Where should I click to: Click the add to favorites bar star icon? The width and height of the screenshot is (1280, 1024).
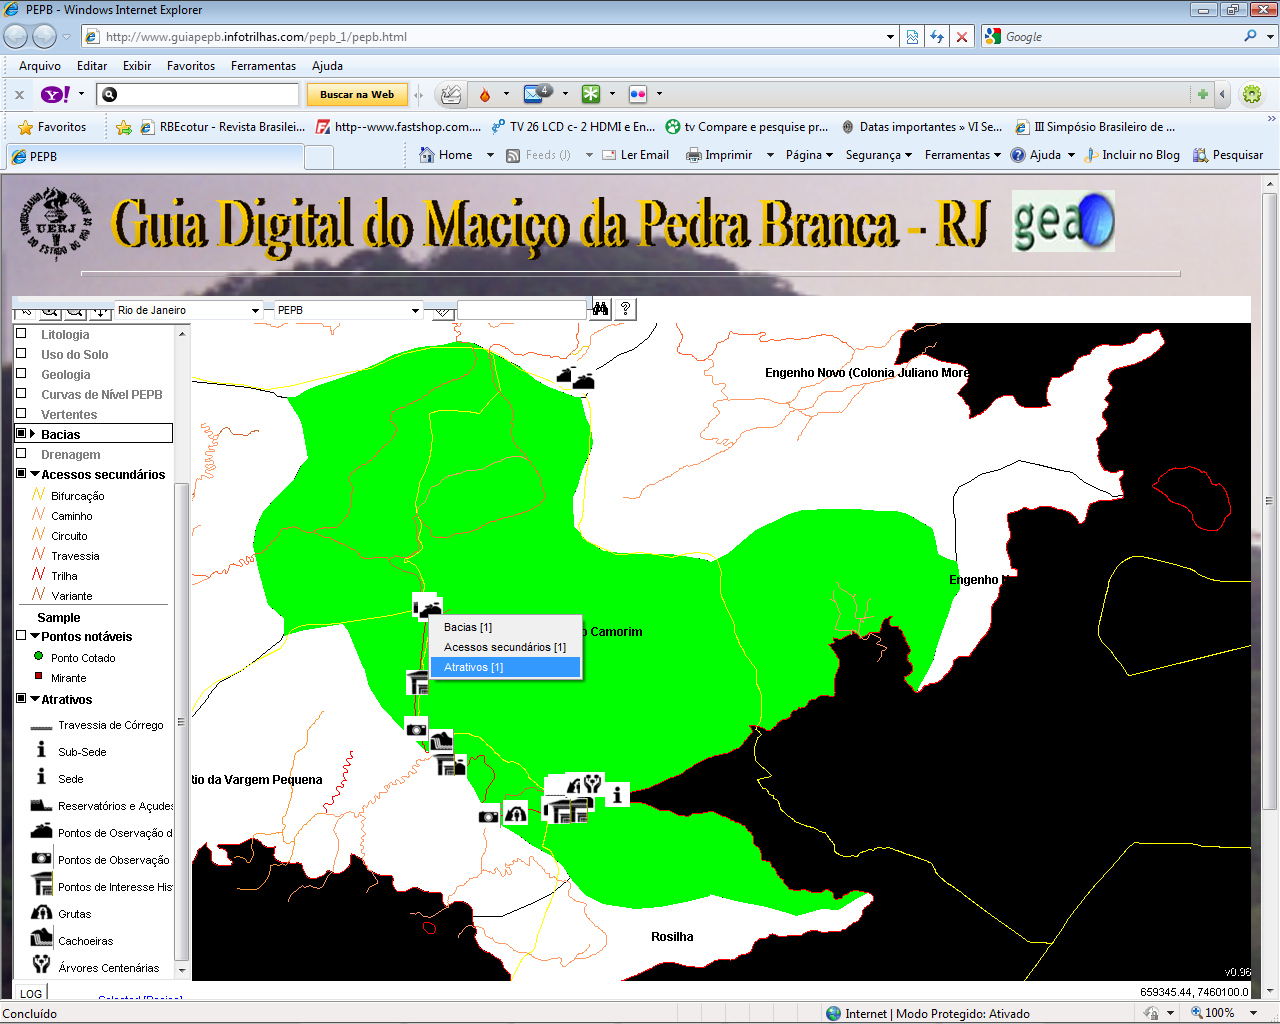[123, 127]
